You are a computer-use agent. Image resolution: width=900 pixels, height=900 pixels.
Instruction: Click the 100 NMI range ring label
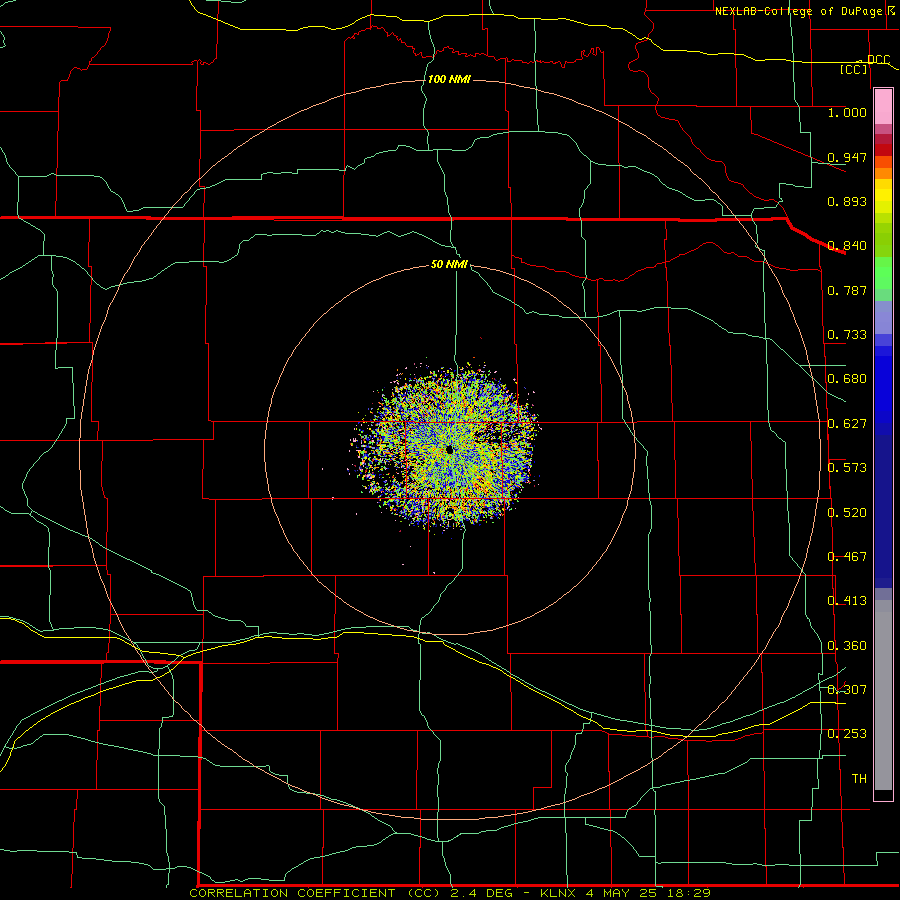click(x=449, y=79)
